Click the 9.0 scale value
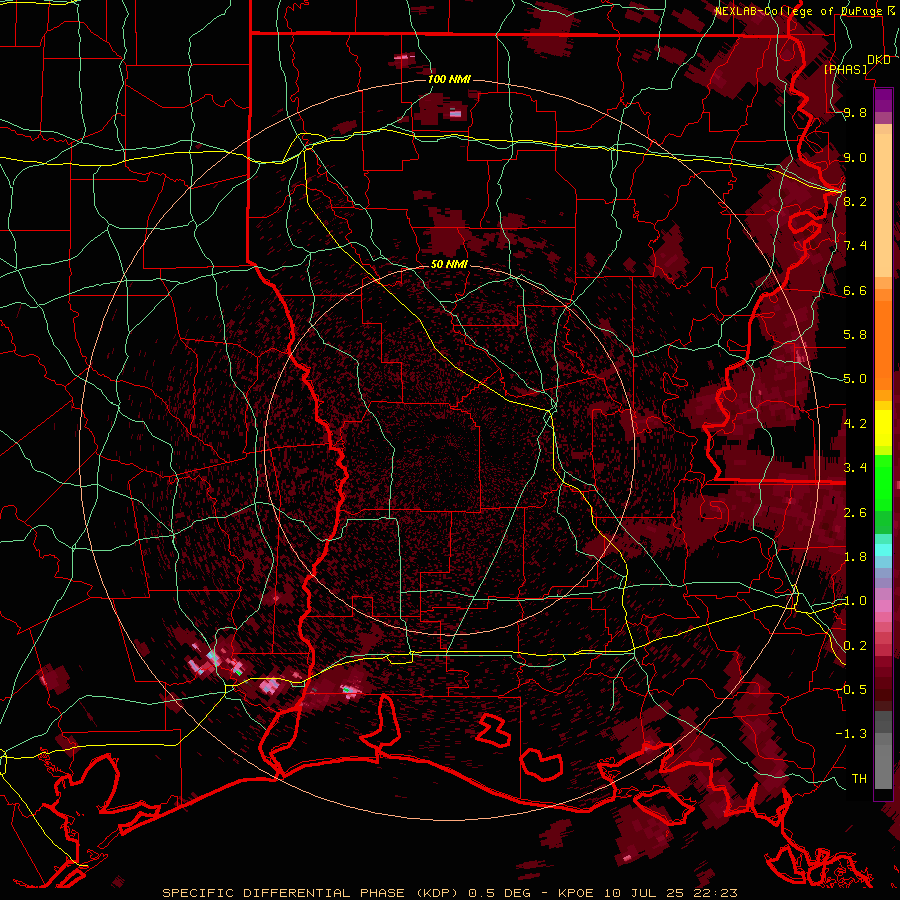Screen dimensions: 900x900 (x=855, y=158)
